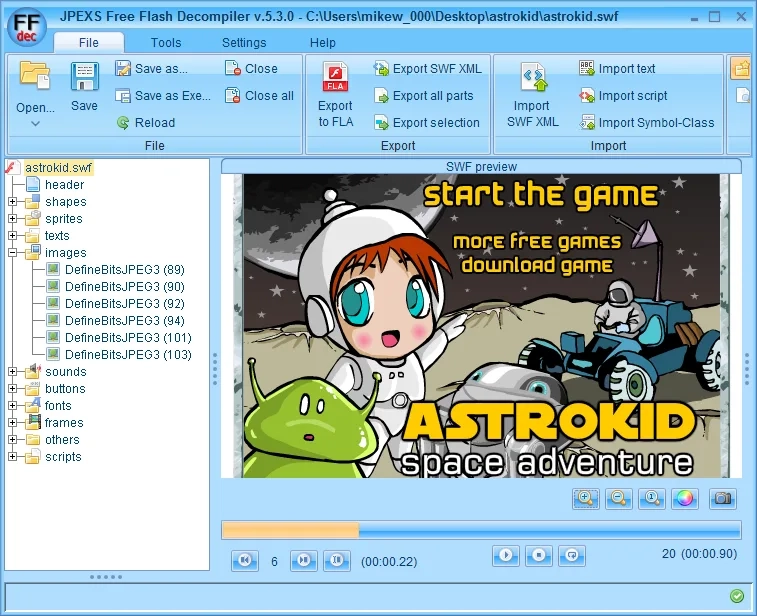Expand the texts folder

tap(13, 236)
